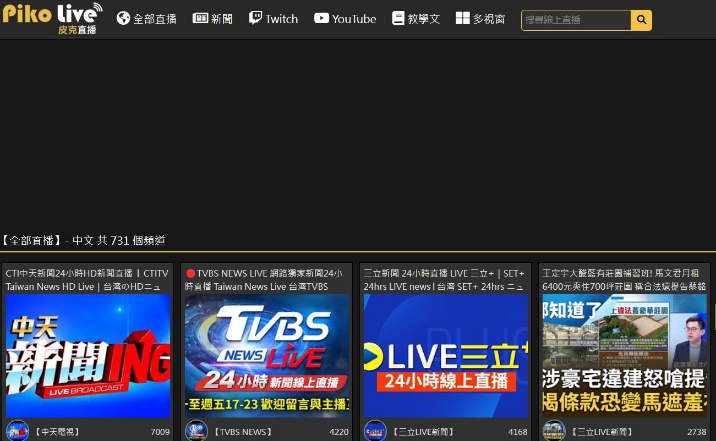Viewport: 716px width, 441px height.
Task: Click the 中天電視 channel avatar icon
Action: [17, 431]
